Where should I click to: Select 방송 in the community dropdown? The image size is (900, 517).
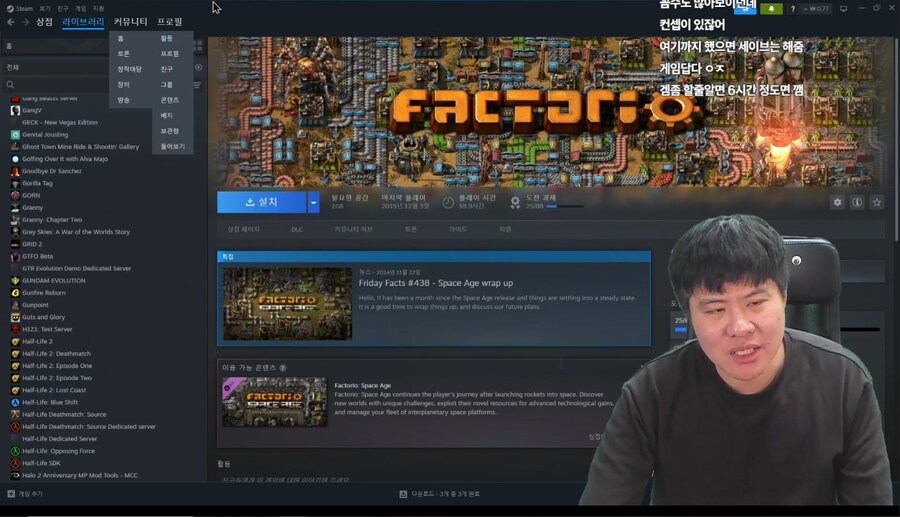coord(123,100)
